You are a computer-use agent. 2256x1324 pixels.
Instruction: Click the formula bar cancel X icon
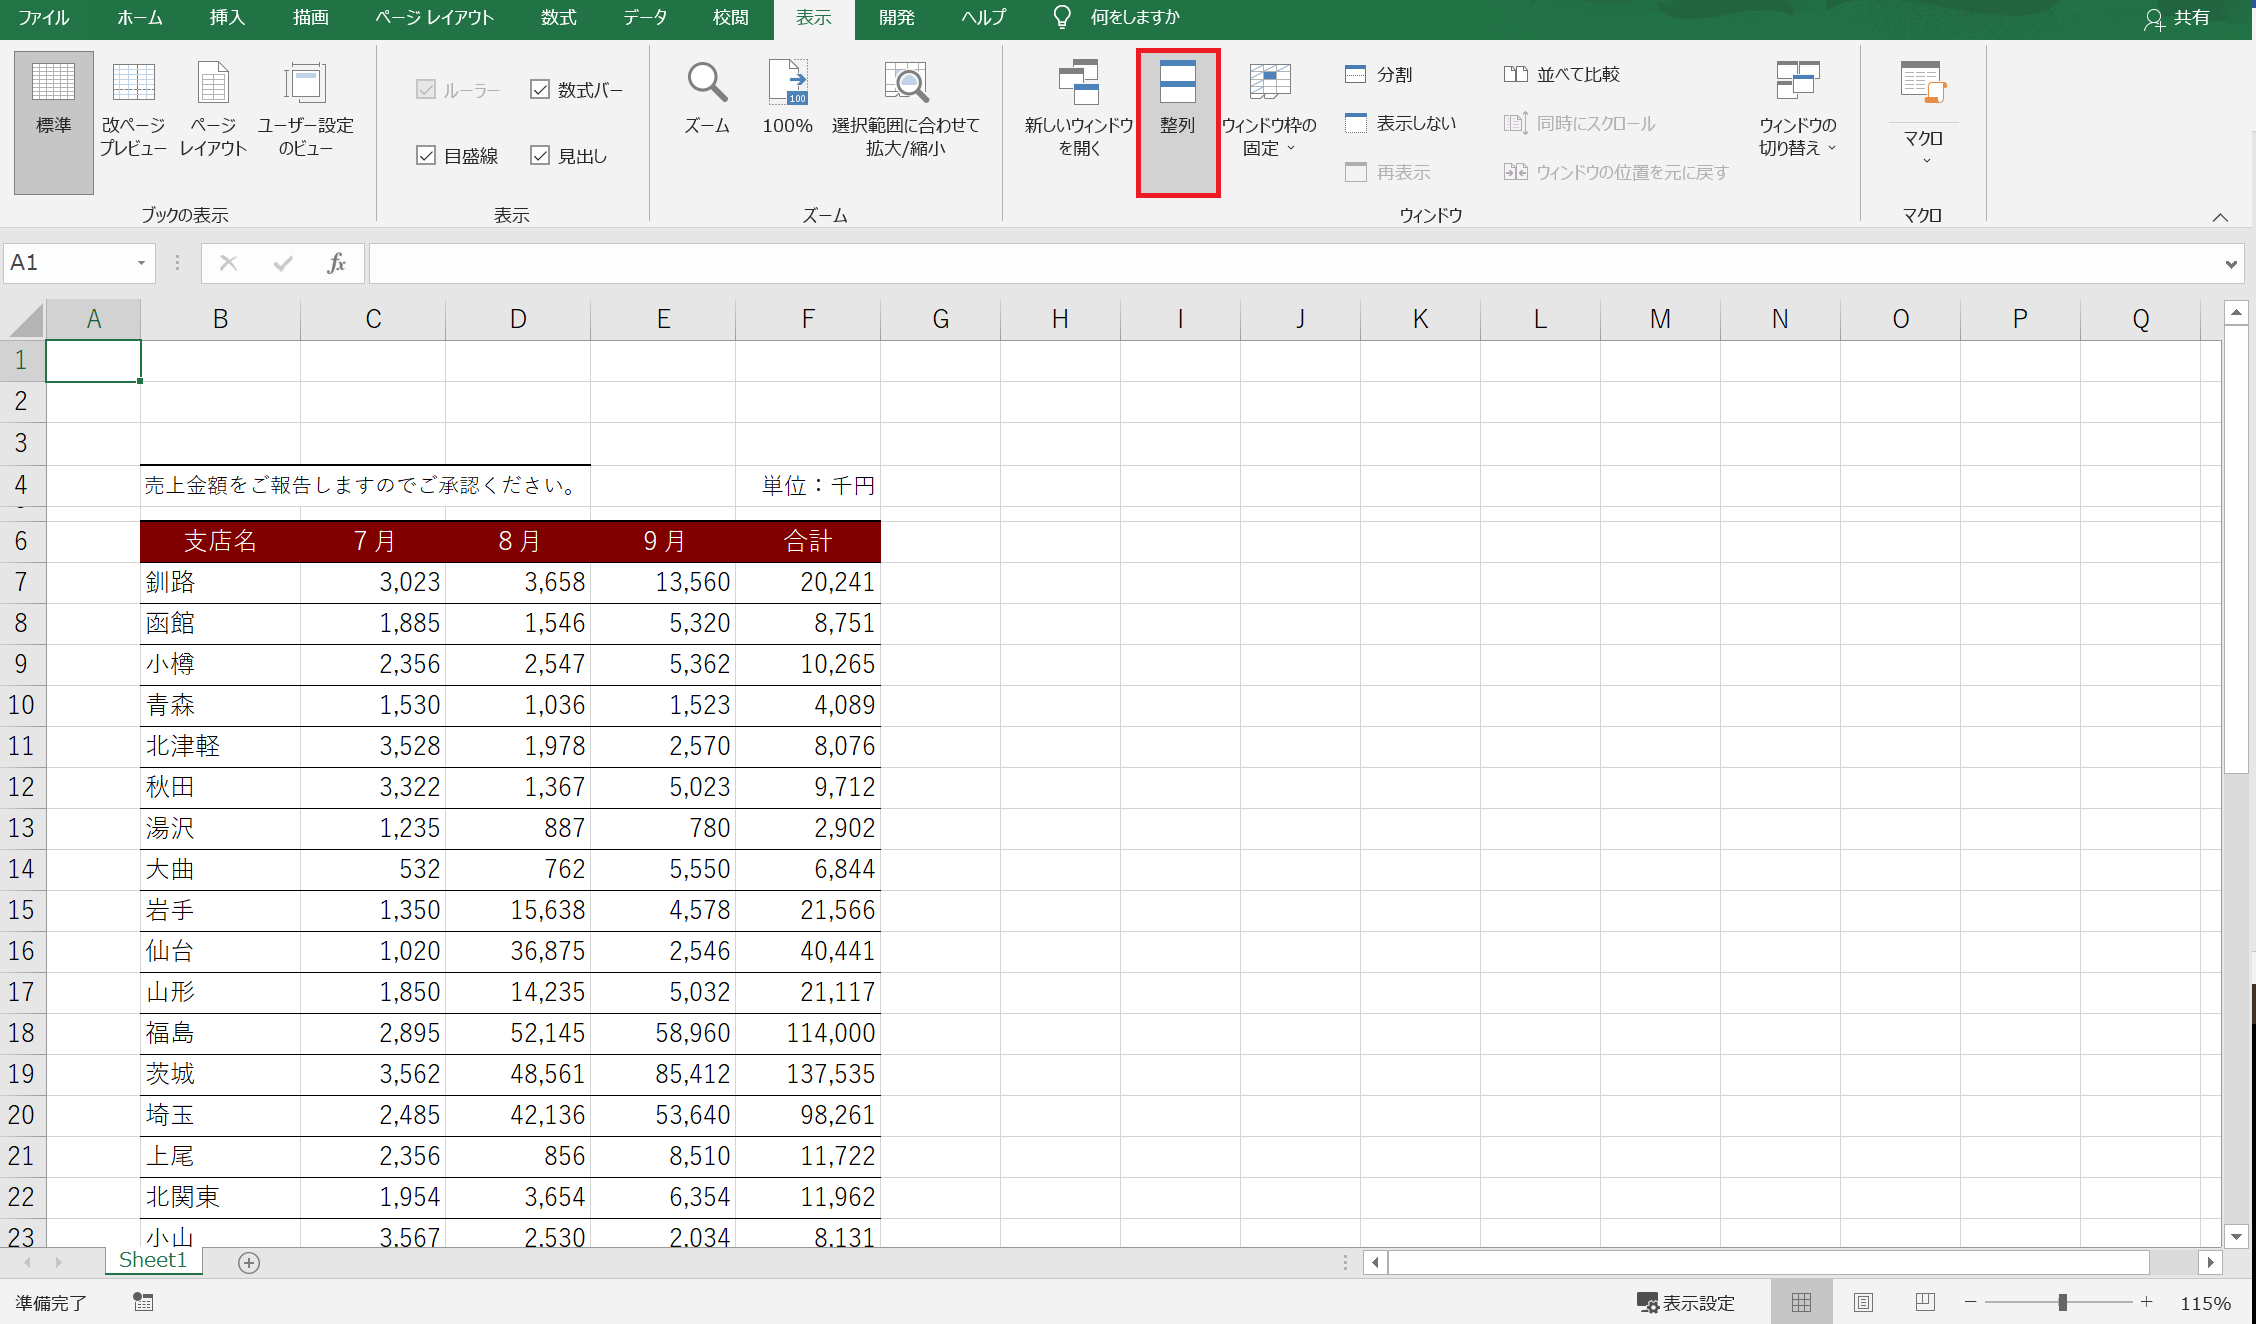228,263
